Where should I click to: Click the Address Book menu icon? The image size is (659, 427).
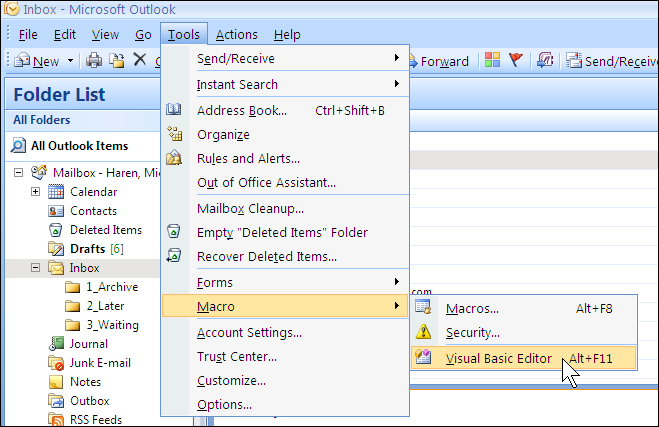(x=175, y=110)
